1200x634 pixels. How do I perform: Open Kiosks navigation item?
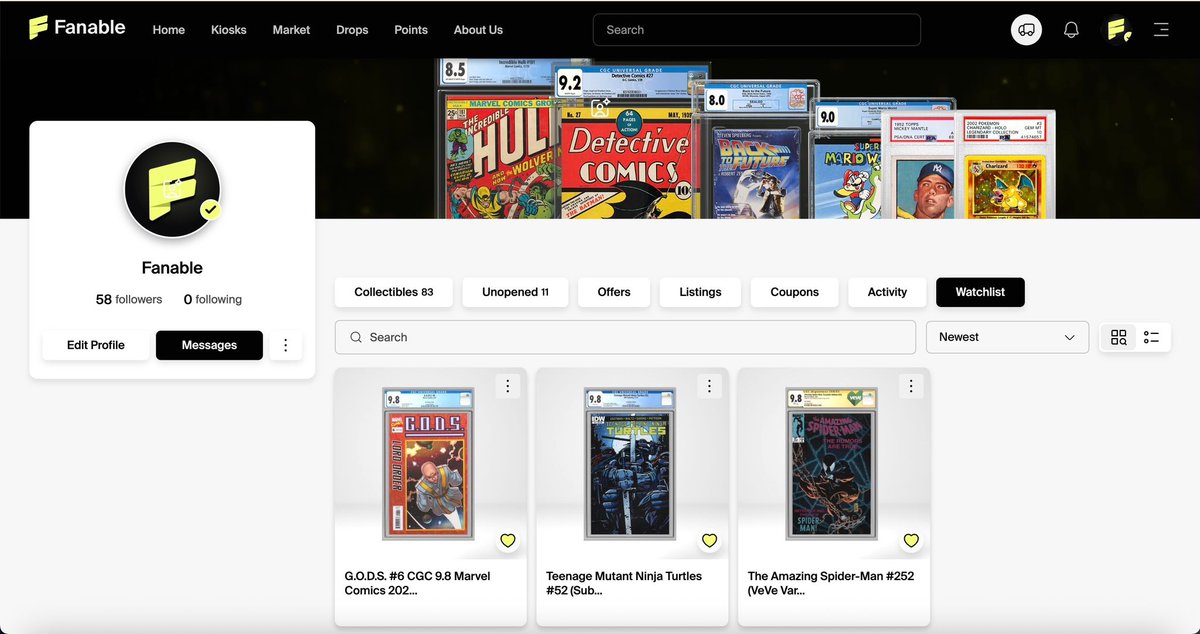point(229,30)
